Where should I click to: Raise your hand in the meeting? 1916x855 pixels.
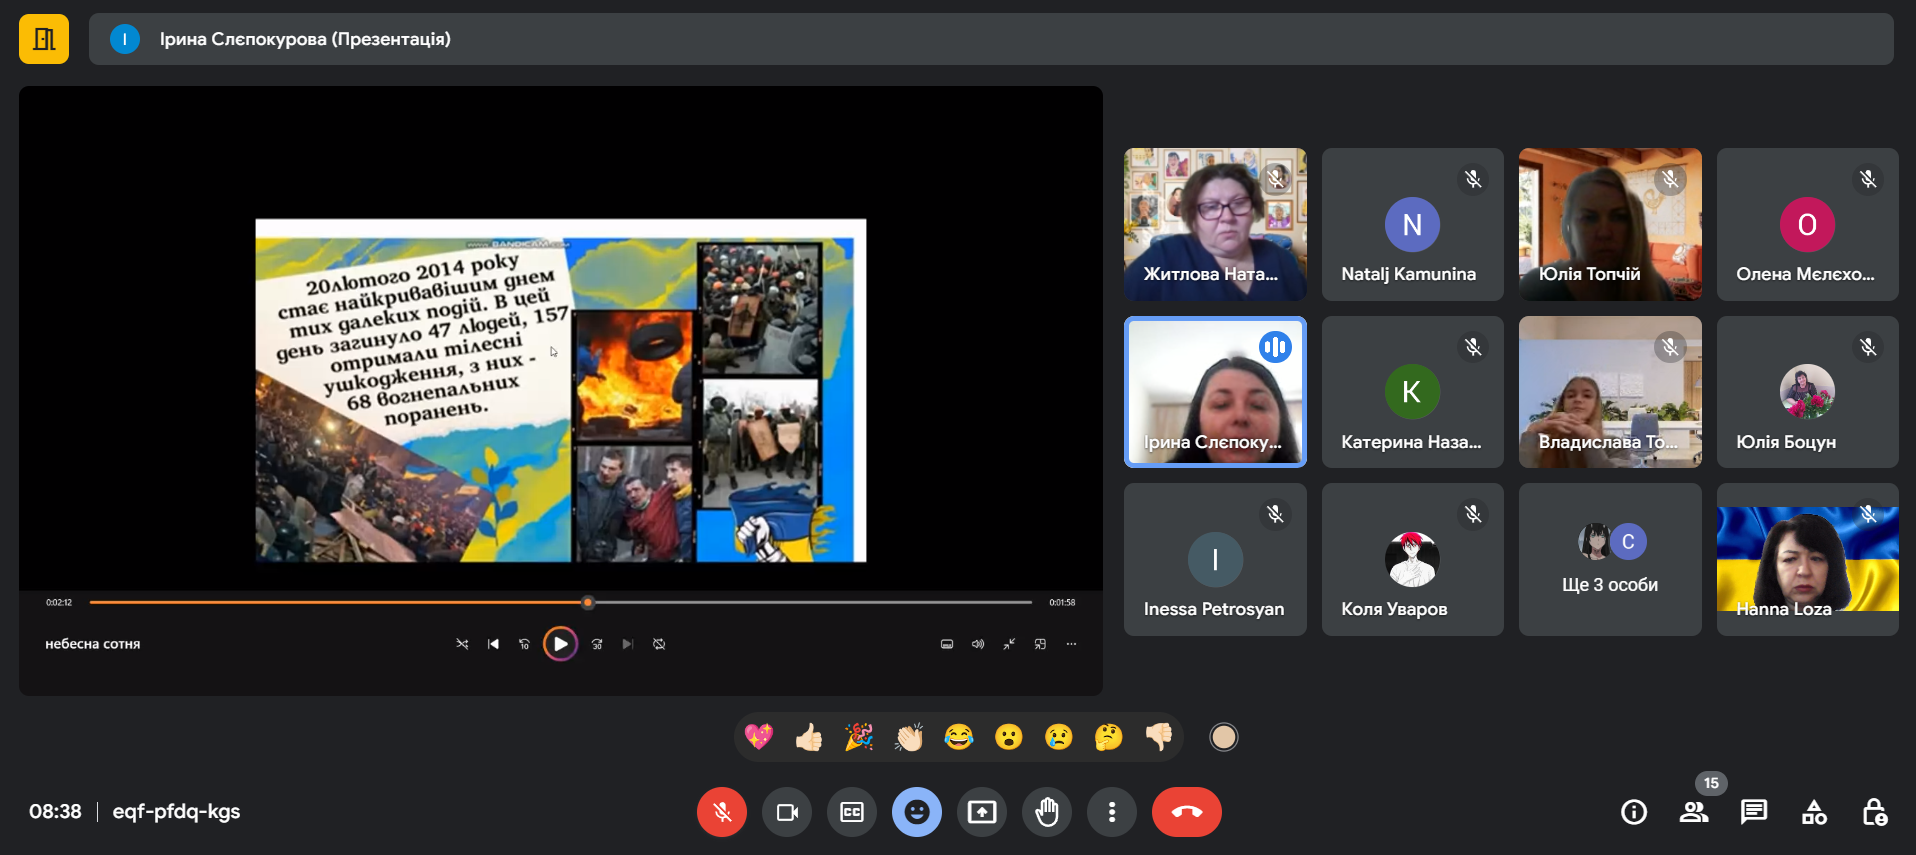pyautogui.click(x=1047, y=812)
